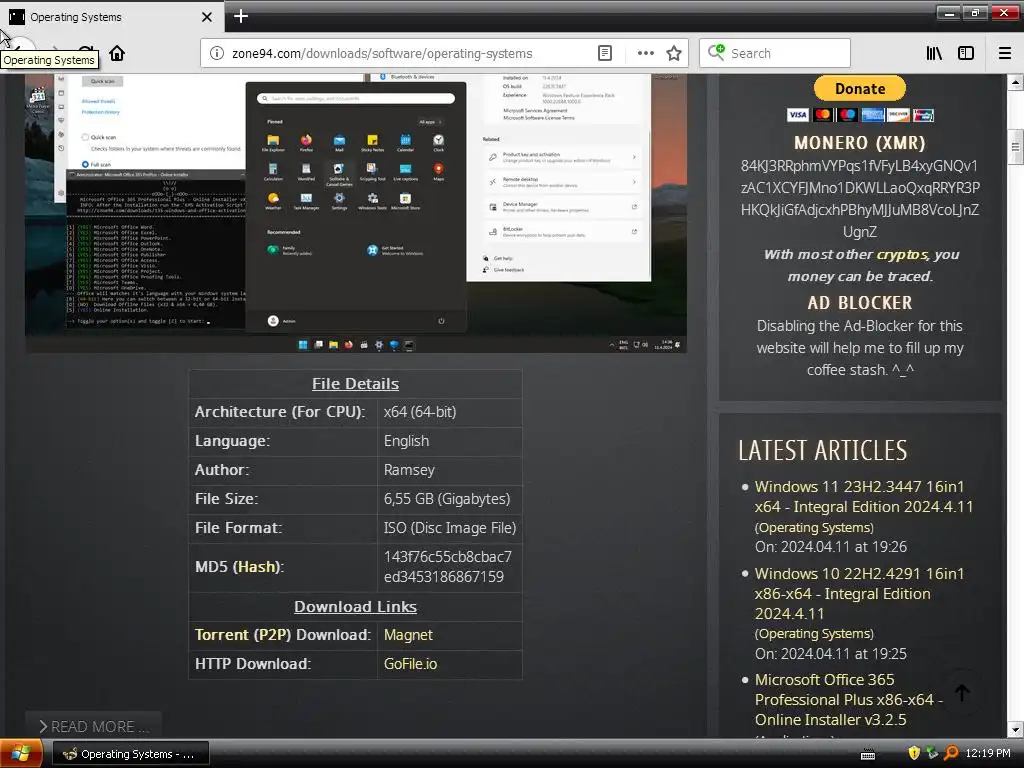The width and height of the screenshot is (1024, 768).
Task: Click the File Details header
Action: tap(355, 384)
